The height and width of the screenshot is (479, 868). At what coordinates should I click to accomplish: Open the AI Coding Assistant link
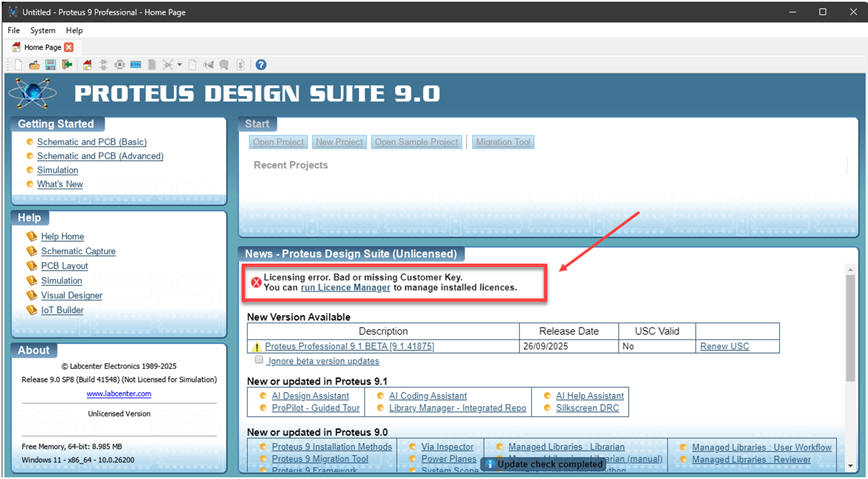(428, 396)
